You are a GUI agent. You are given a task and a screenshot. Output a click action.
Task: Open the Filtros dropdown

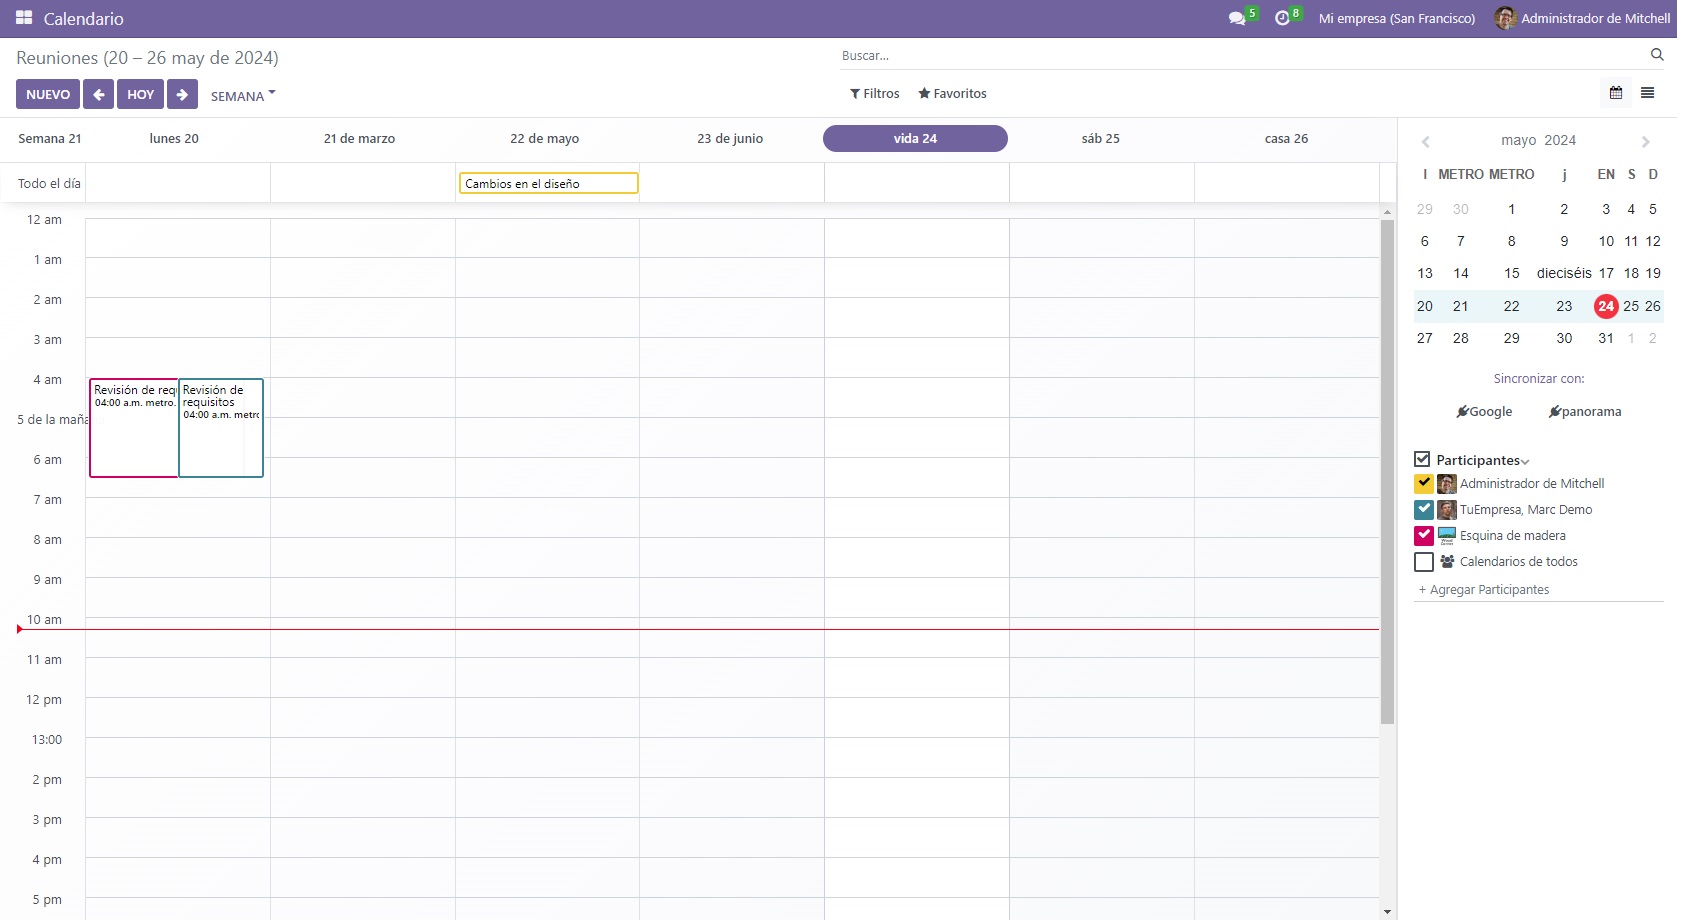(x=874, y=94)
